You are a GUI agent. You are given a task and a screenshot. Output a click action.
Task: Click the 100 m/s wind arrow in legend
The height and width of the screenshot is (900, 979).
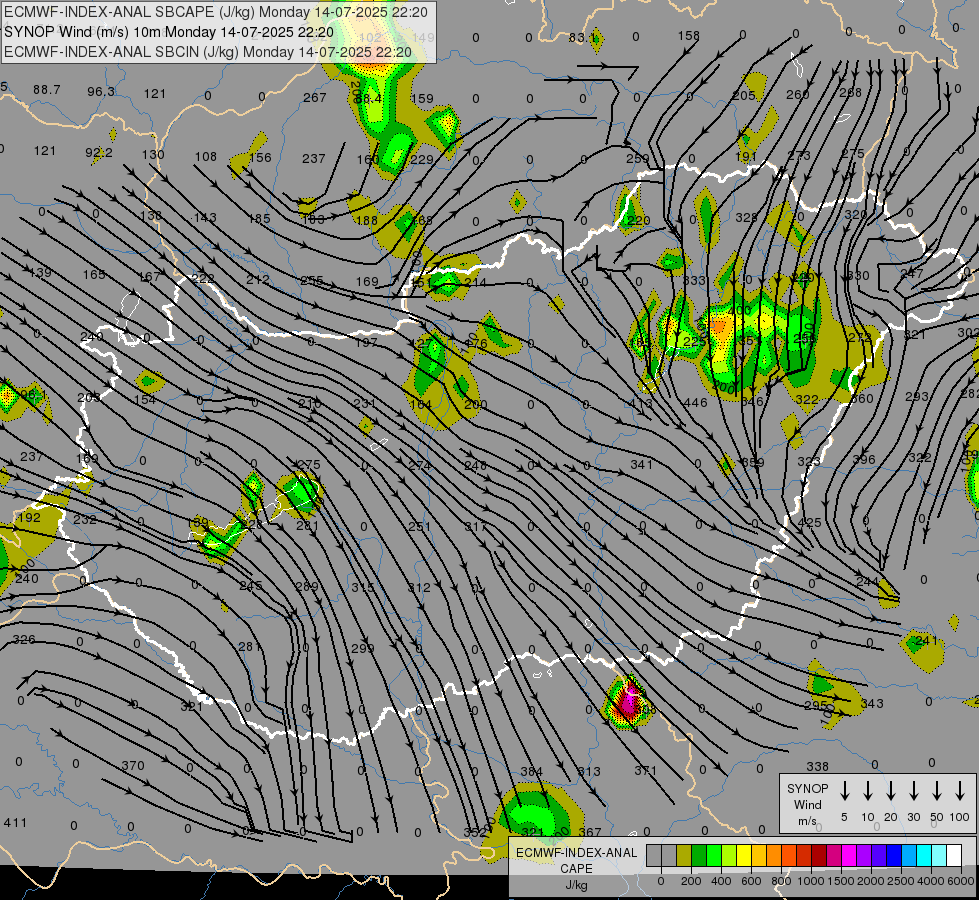coord(960,791)
